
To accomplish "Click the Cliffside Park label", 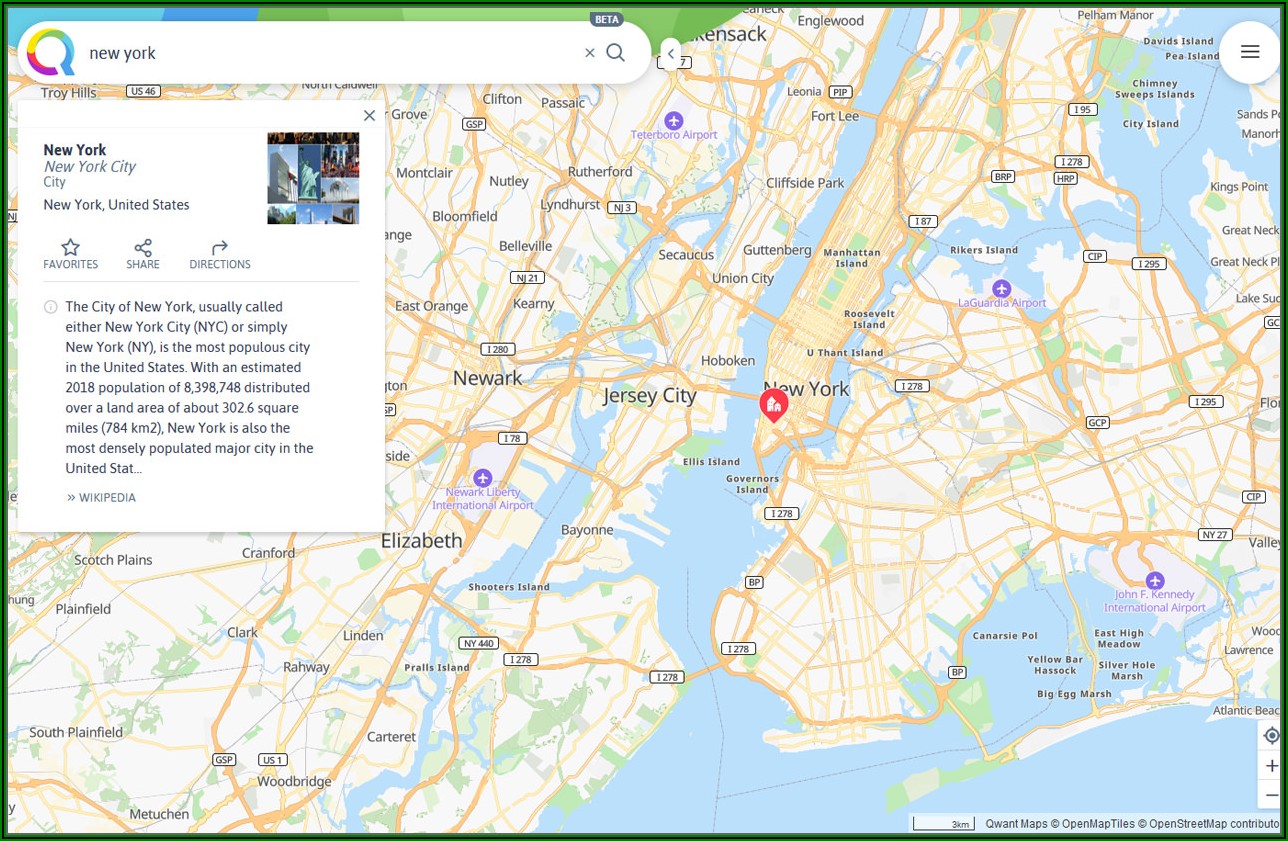I will tap(805, 183).
